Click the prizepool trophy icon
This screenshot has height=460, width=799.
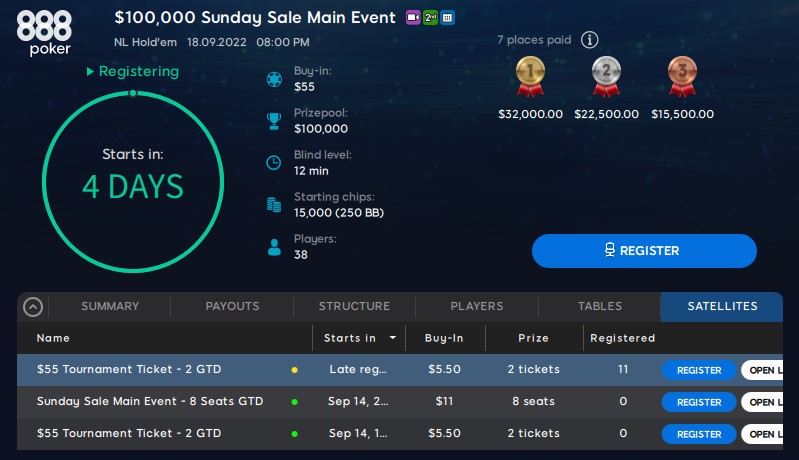point(274,121)
